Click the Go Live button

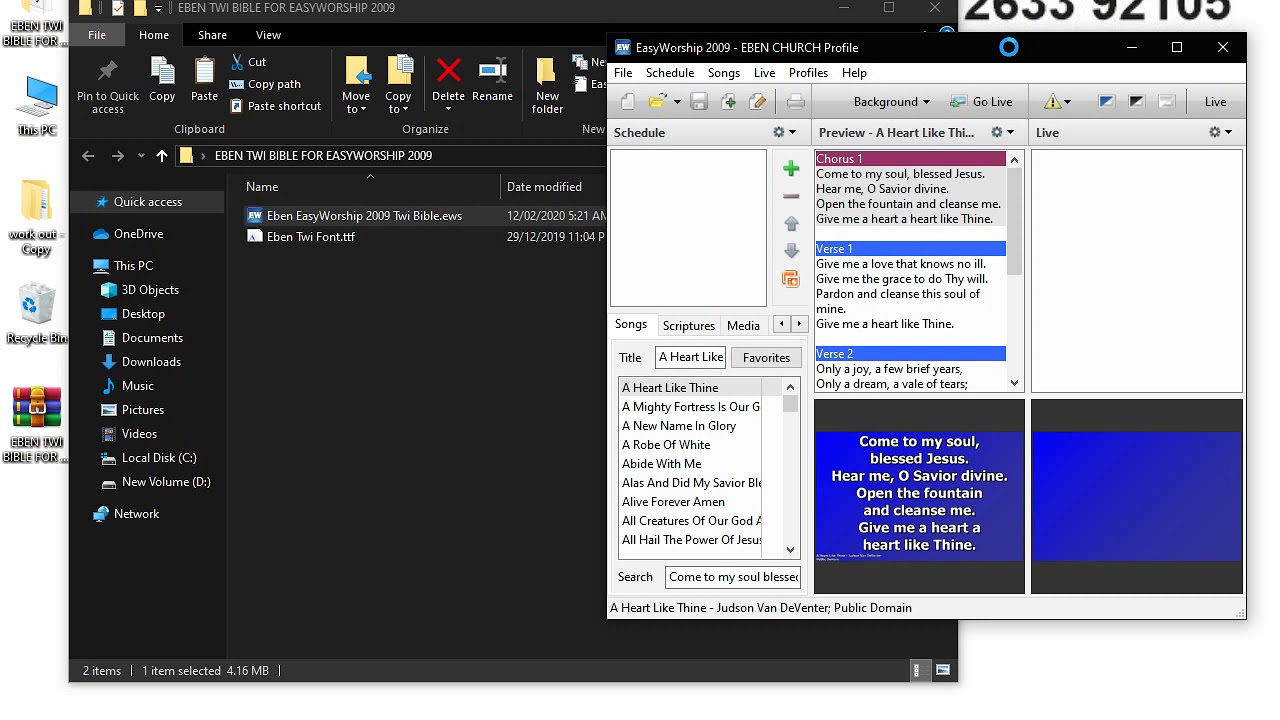(x=982, y=102)
